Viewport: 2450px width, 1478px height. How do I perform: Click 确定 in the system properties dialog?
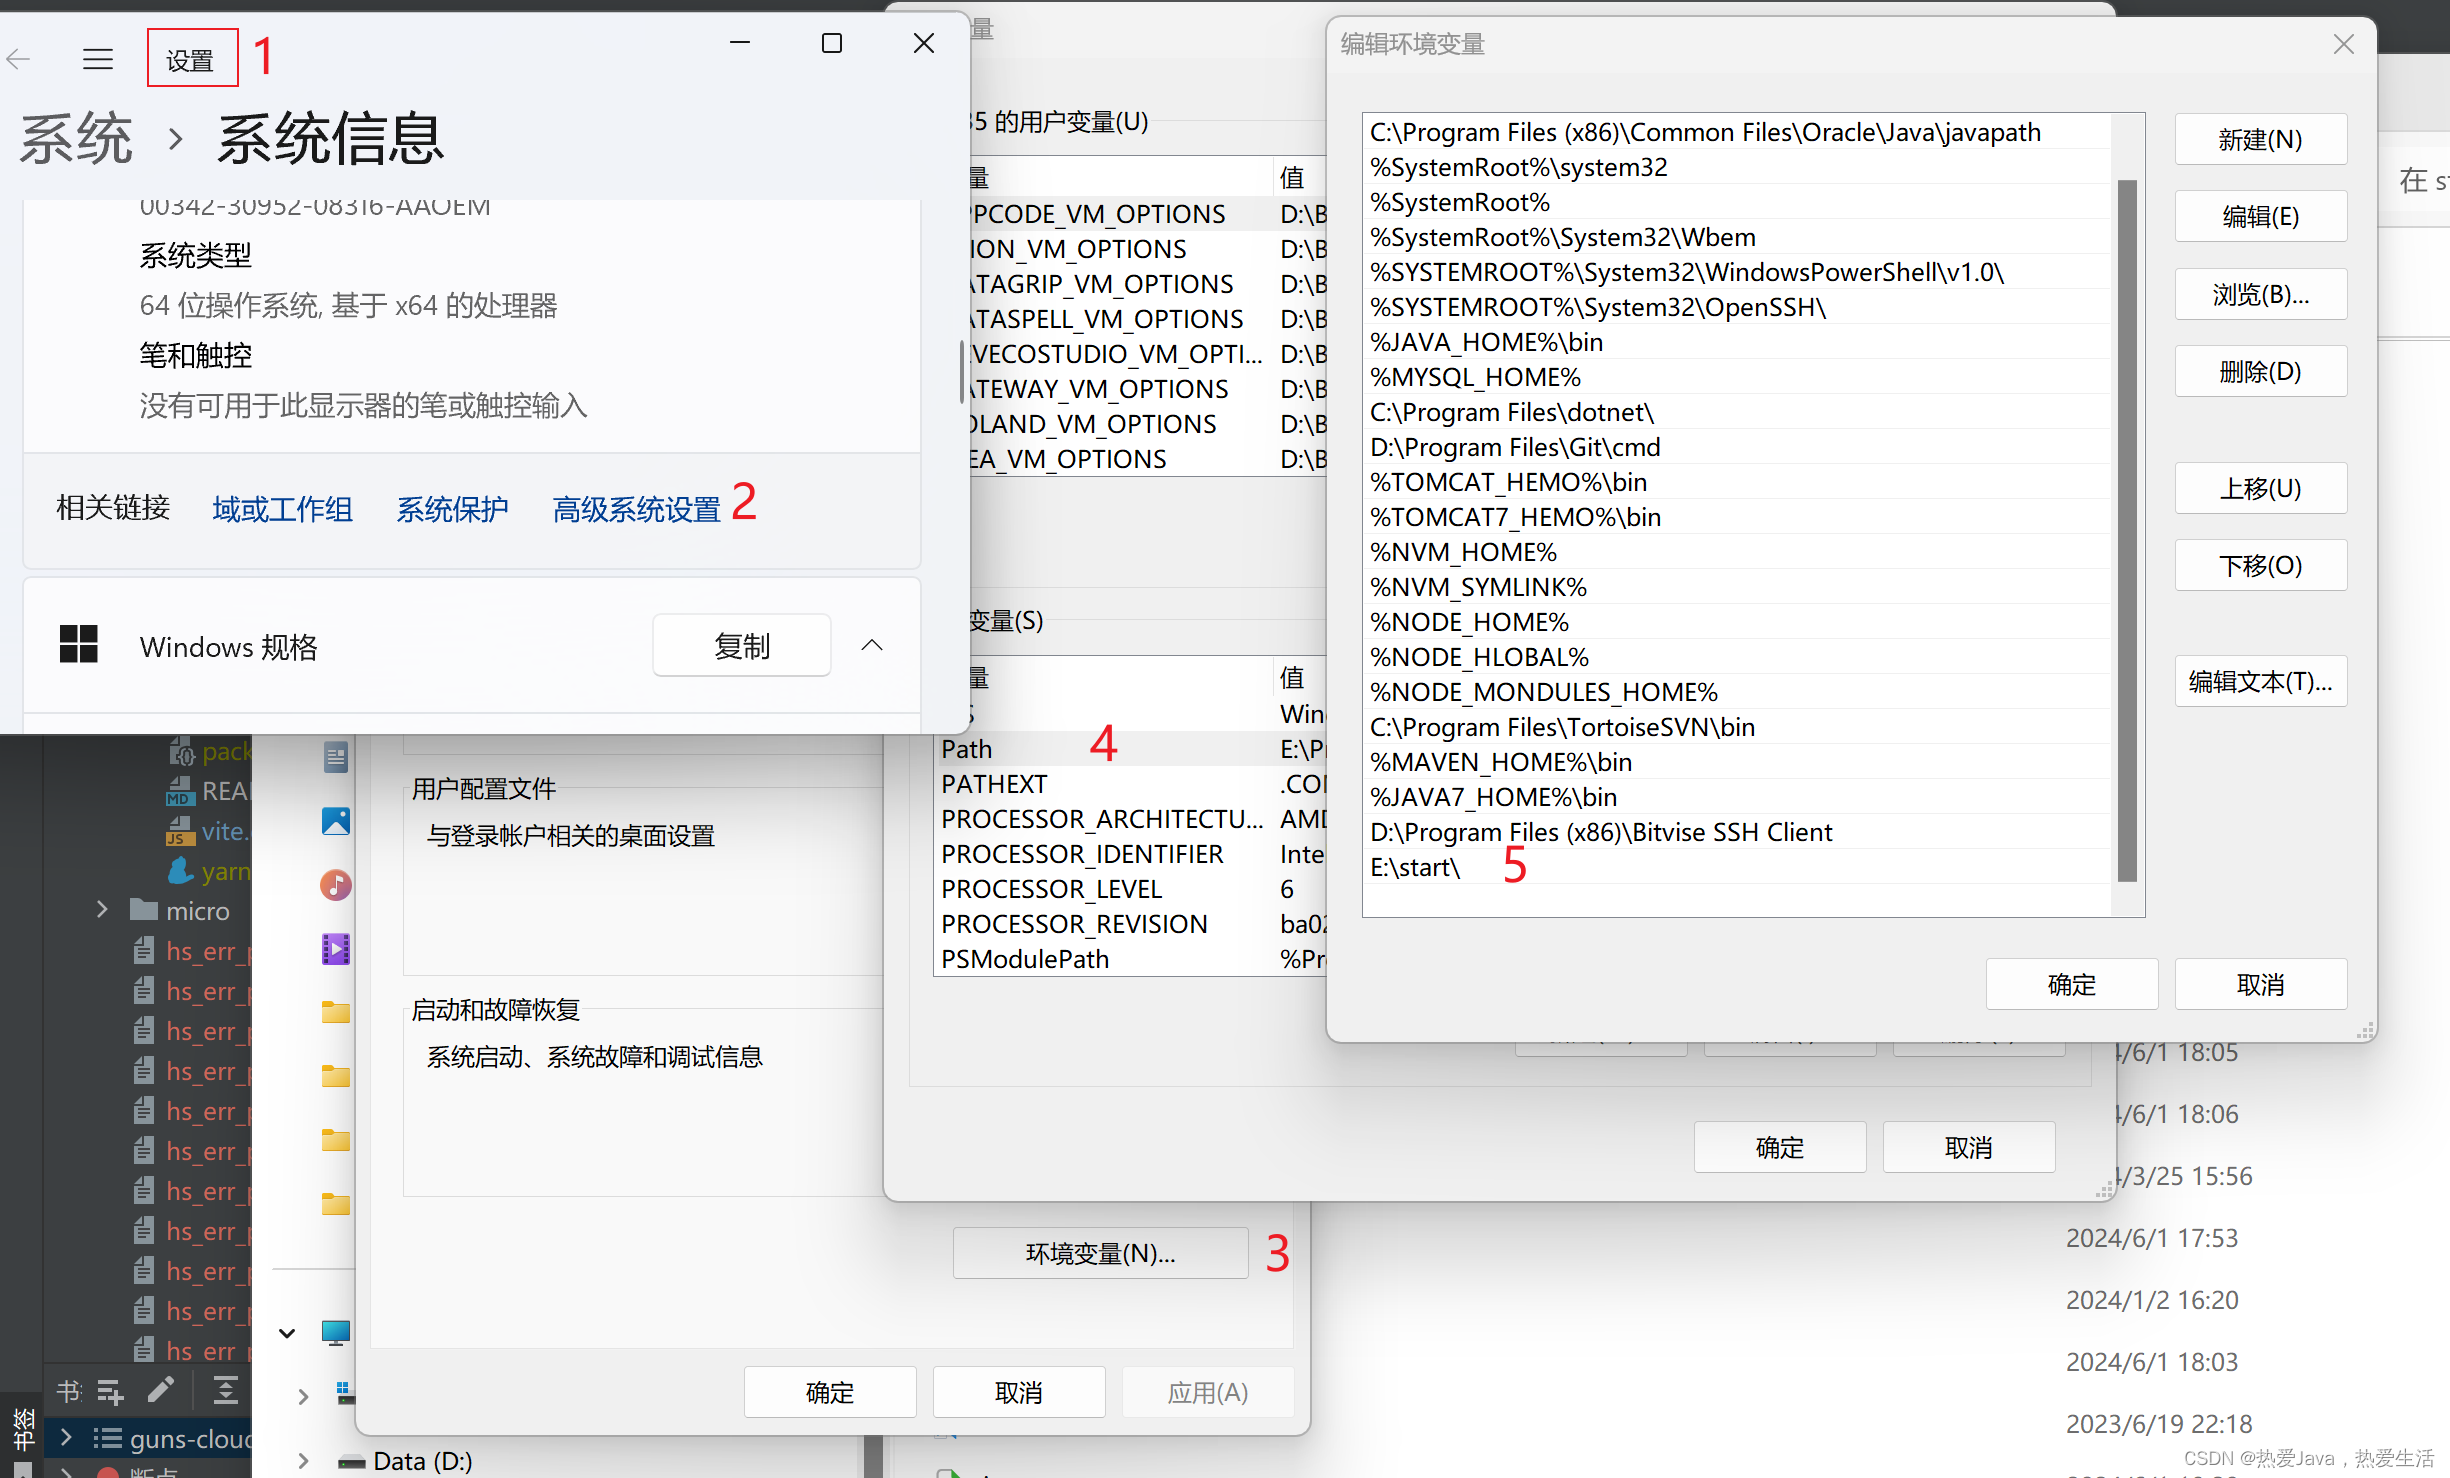(x=829, y=1392)
